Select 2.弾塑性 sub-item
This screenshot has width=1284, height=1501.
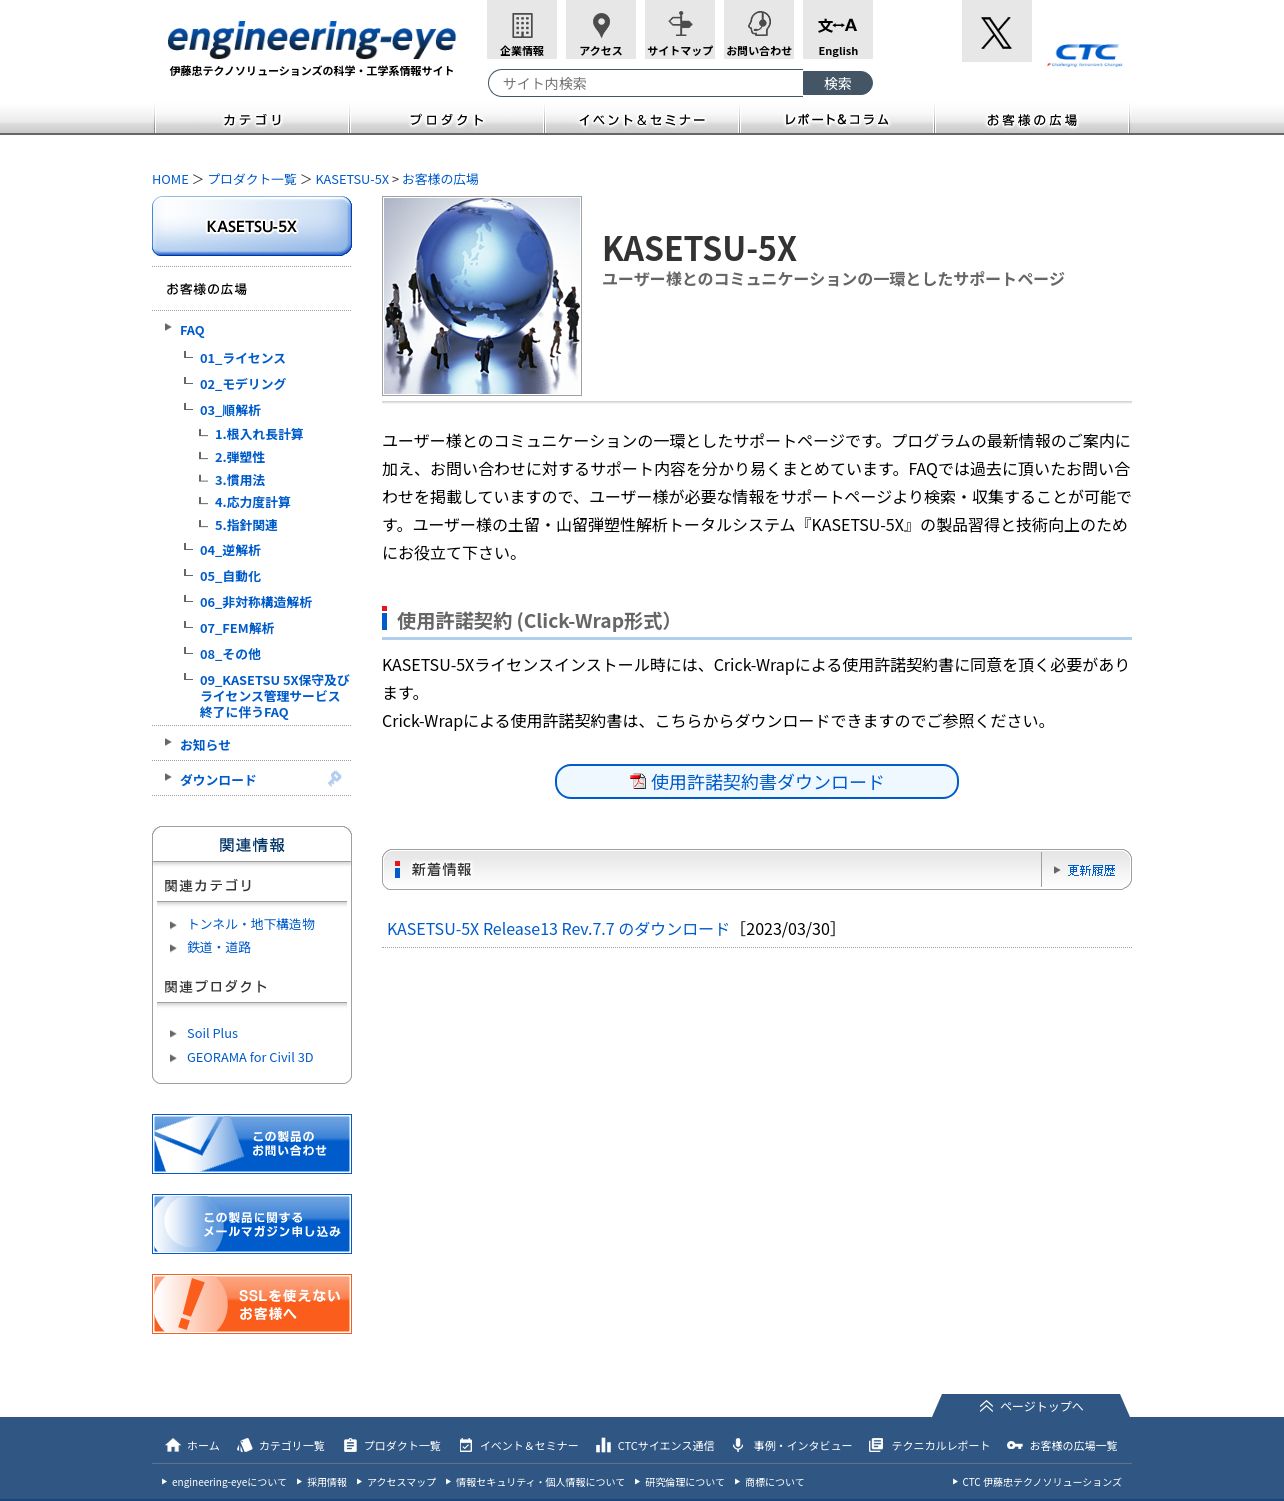point(240,457)
